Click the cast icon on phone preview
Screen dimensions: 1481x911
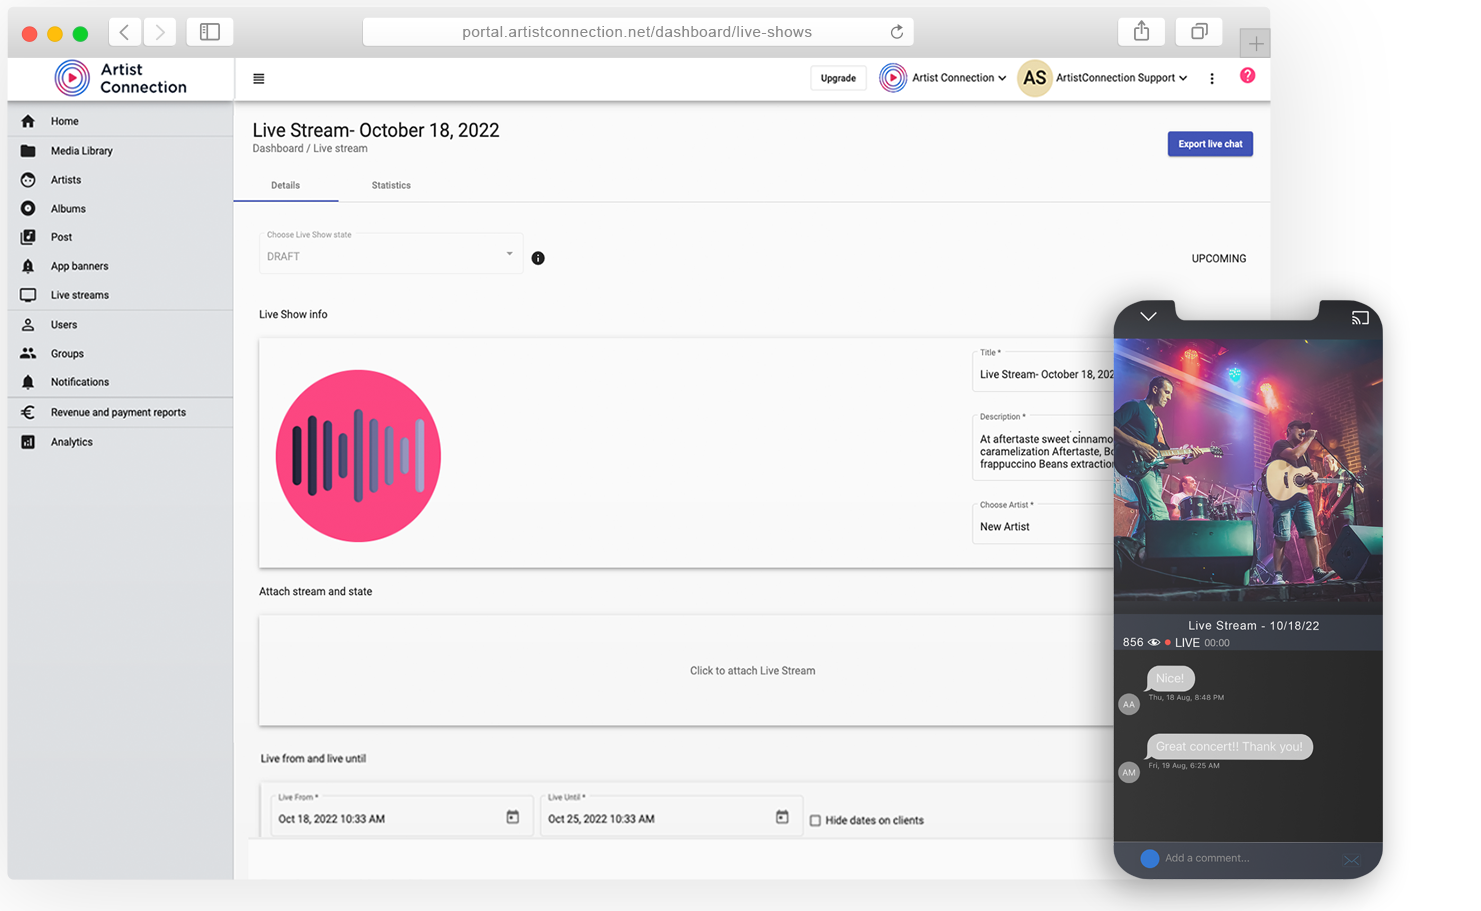pos(1360,318)
